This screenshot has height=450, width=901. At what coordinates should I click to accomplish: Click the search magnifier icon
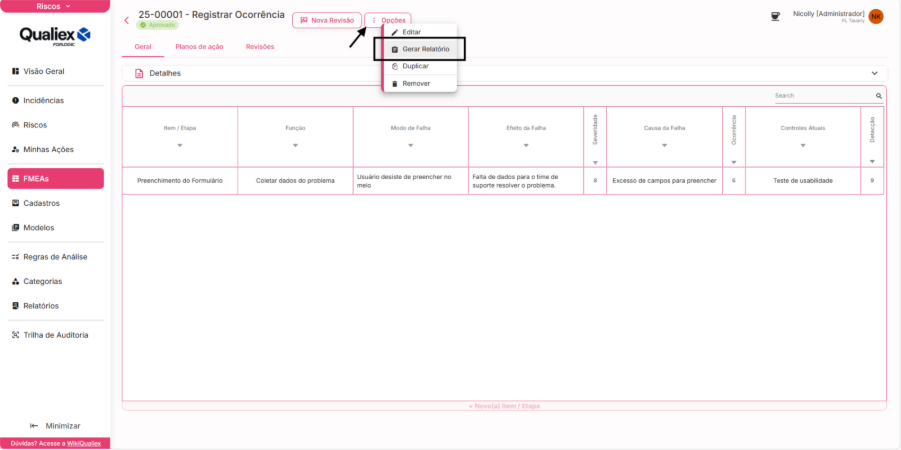click(x=879, y=96)
